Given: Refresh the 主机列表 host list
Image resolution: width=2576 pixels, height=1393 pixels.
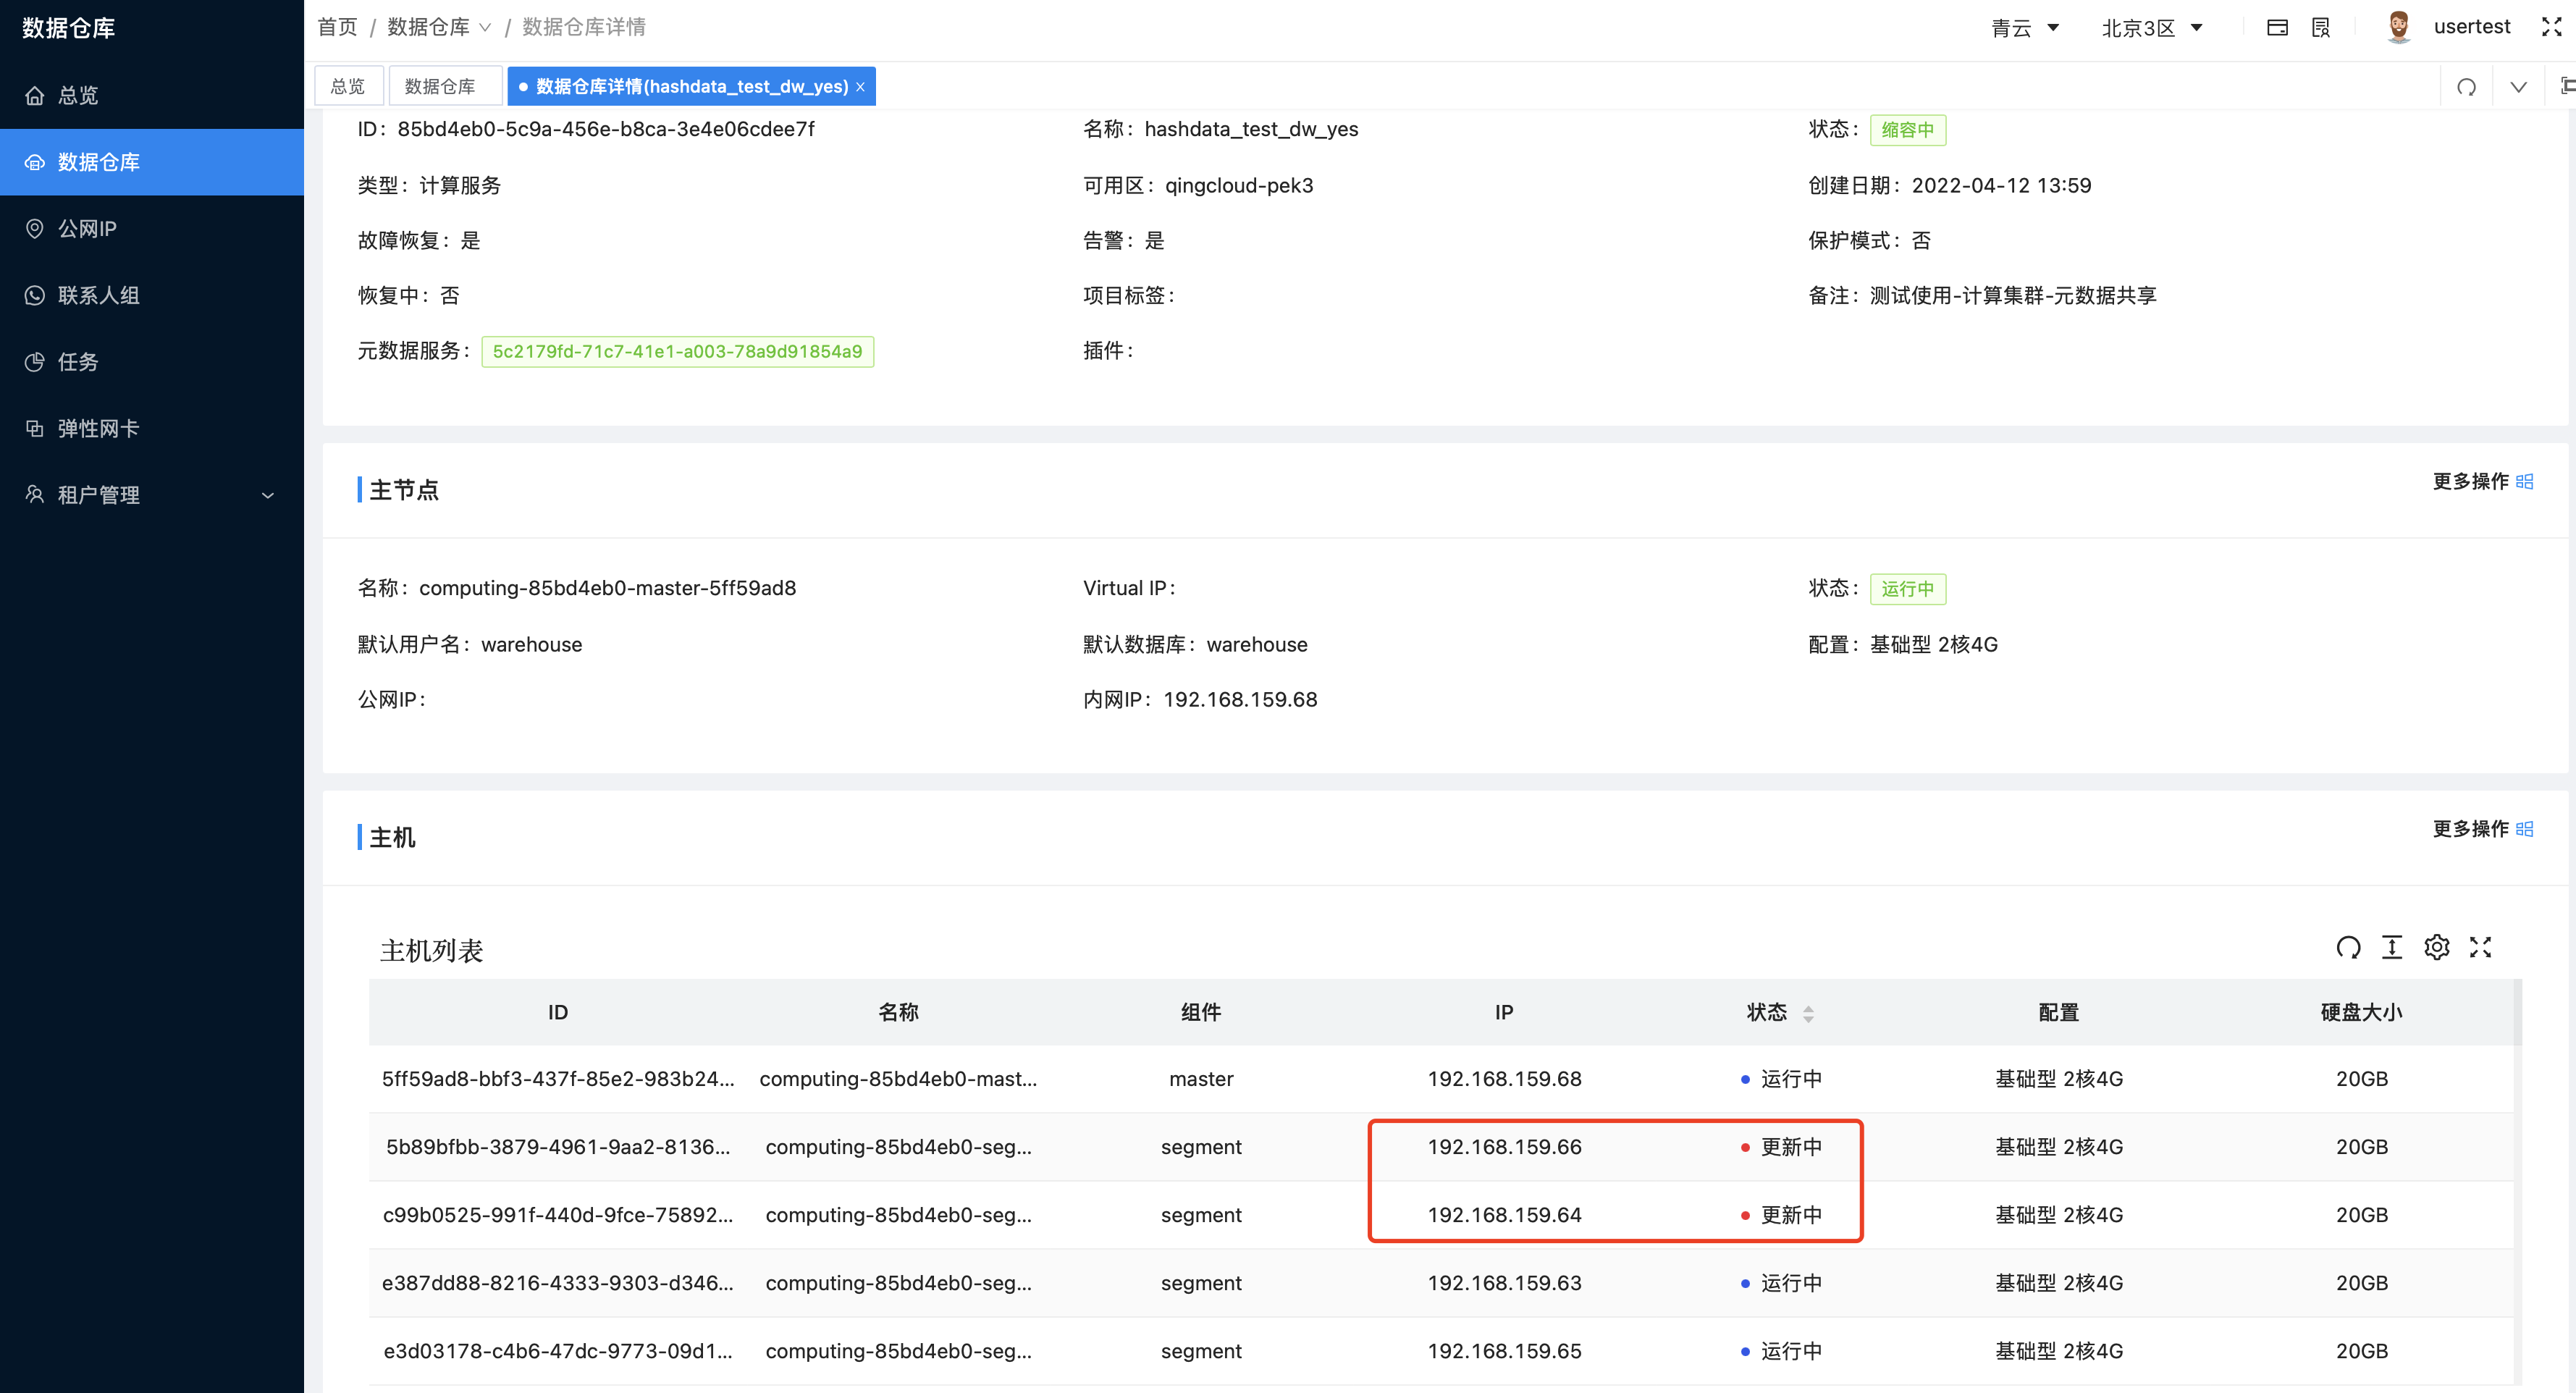Looking at the screenshot, I should point(2349,947).
